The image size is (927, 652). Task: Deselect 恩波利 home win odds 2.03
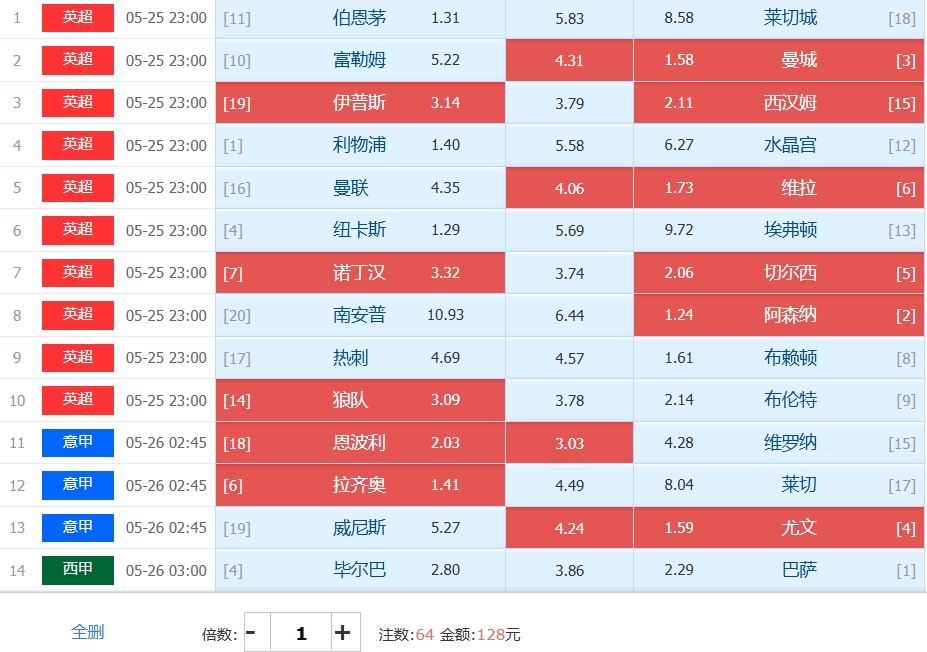pos(361,443)
